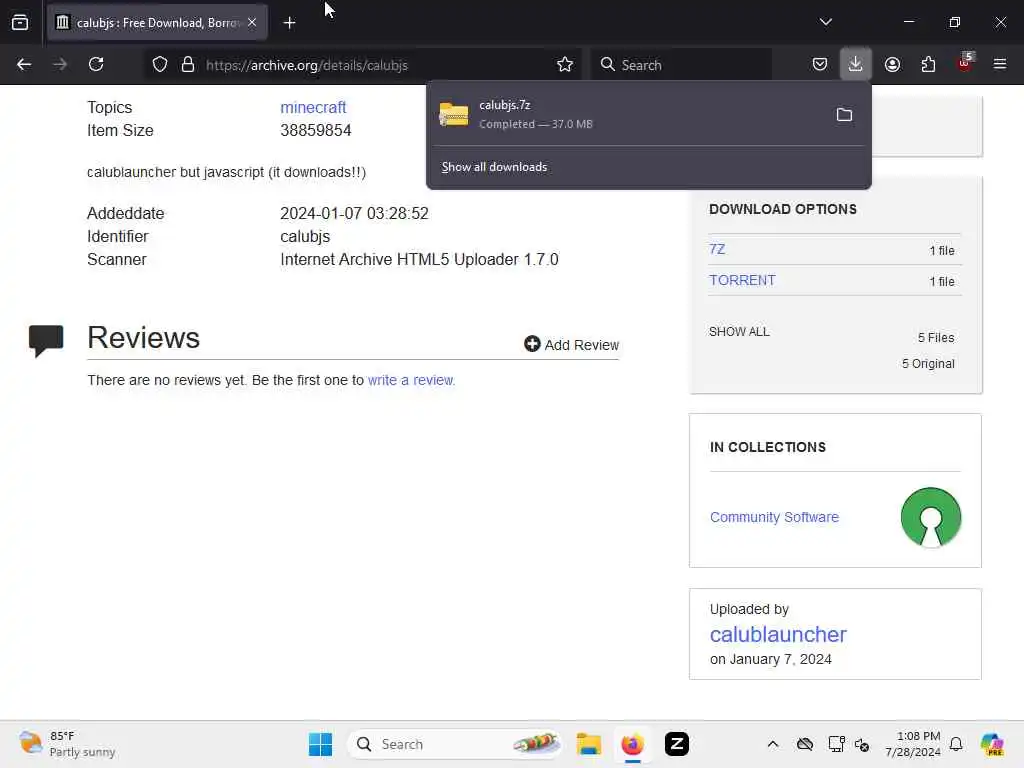The width and height of the screenshot is (1024, 768).
Task: Open the Z app in taskbar
Action: [677, 744]
